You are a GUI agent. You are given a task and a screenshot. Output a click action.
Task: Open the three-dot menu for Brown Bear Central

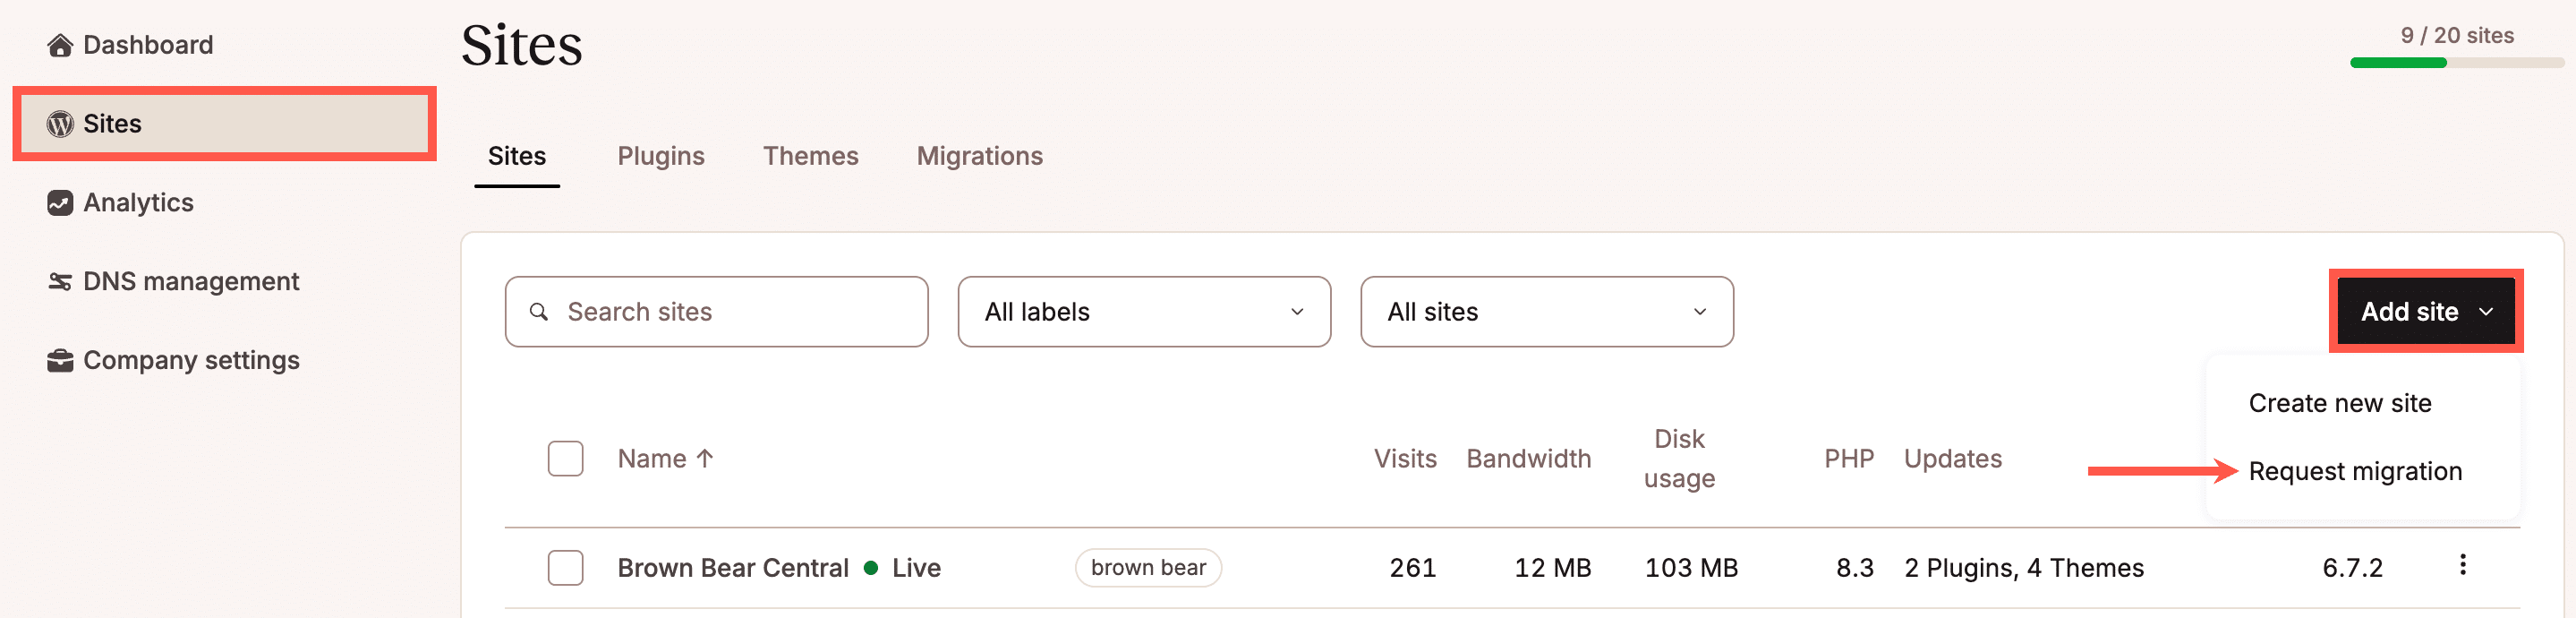point(2463,566)
